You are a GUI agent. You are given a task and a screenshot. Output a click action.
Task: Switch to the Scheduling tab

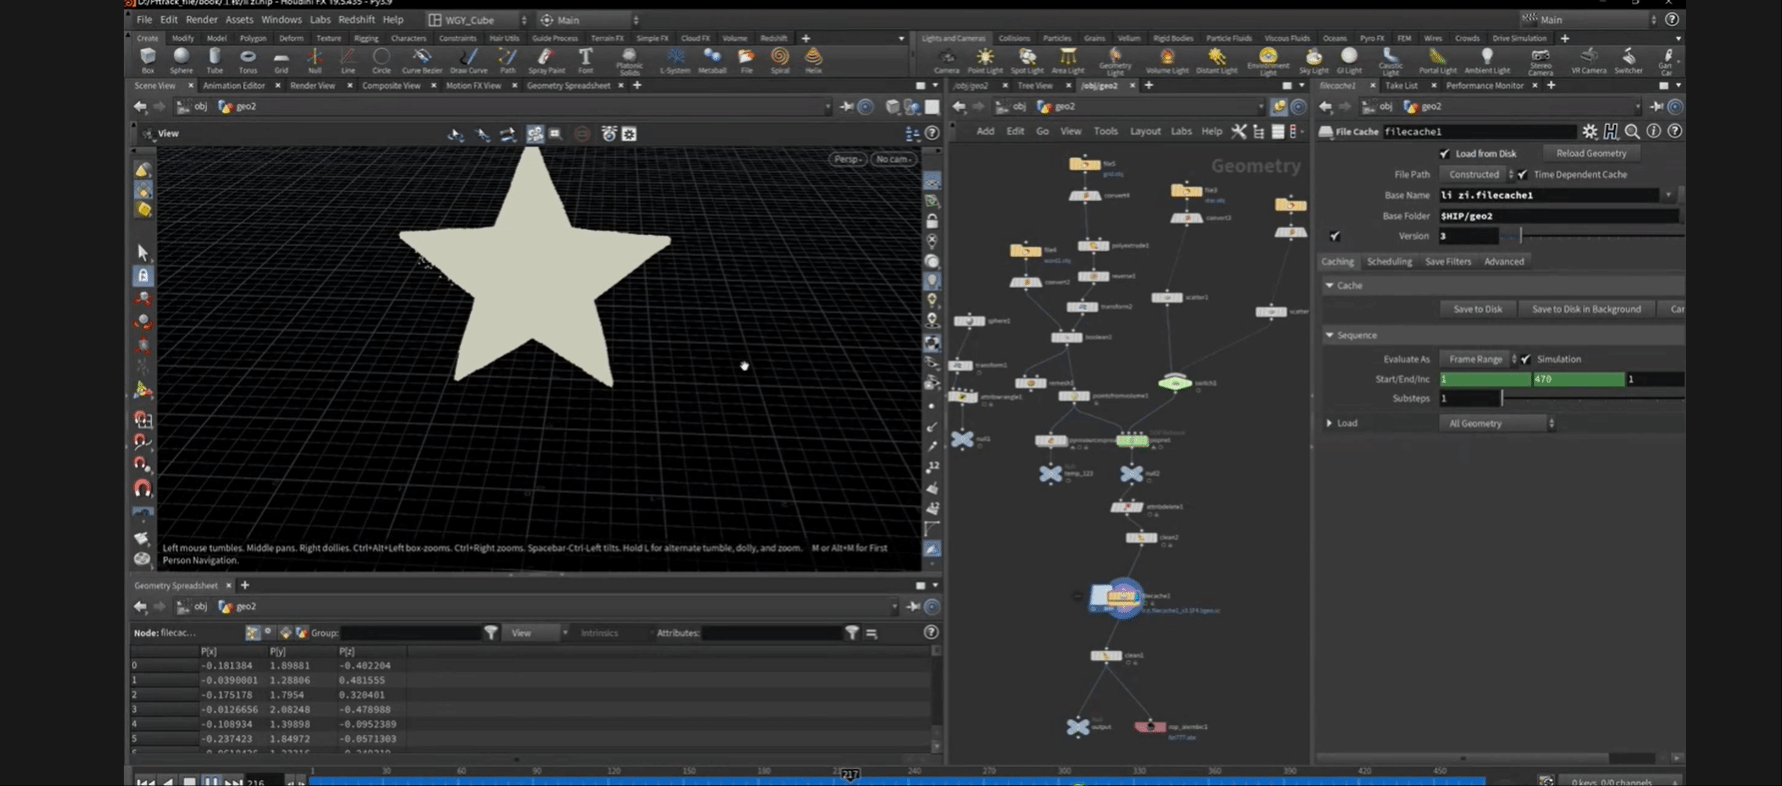(x=1389, y=262)
